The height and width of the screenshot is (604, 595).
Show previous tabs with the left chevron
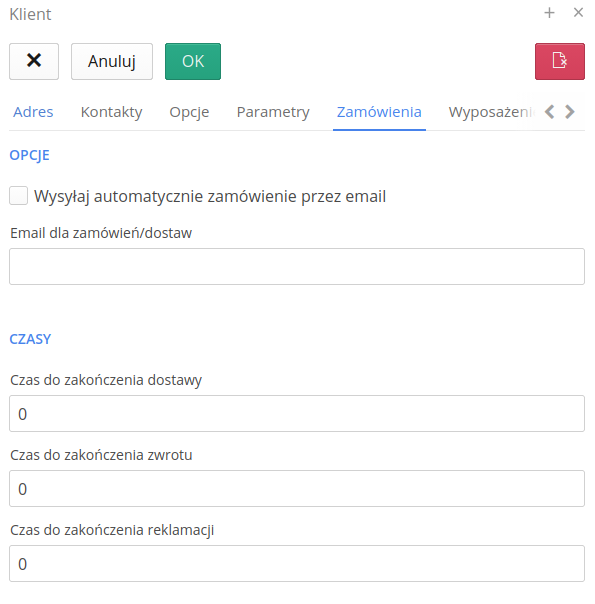click(550, 112)
